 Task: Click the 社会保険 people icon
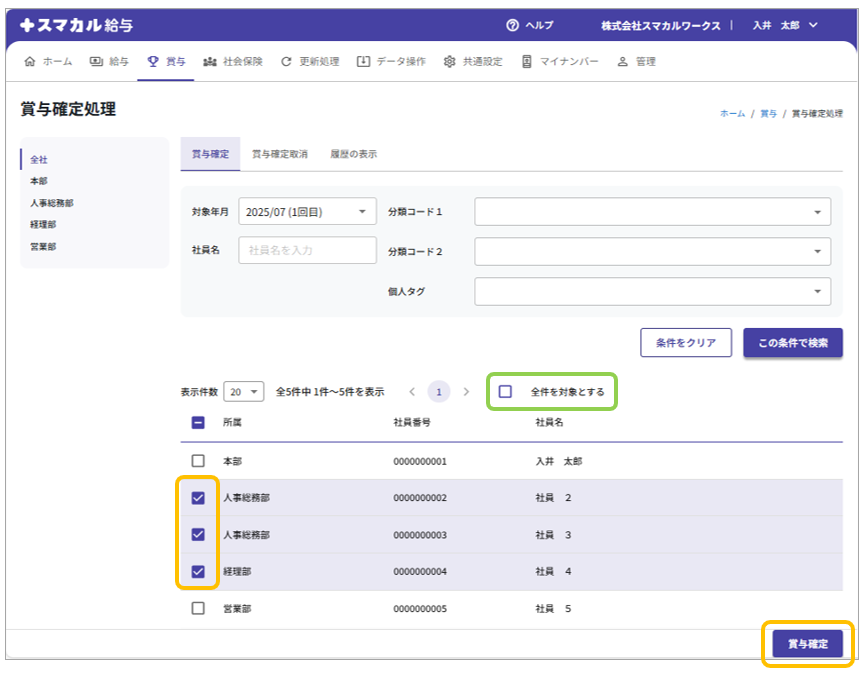[210, 62]
